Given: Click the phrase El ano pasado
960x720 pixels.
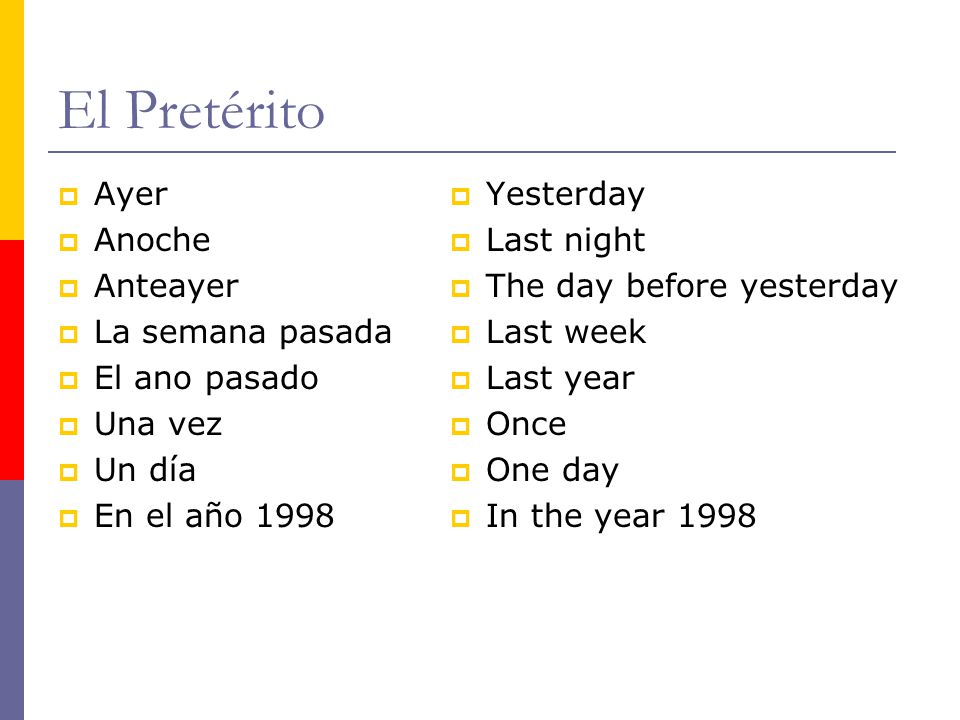Looking at the screenshot, I should [206, 378].
